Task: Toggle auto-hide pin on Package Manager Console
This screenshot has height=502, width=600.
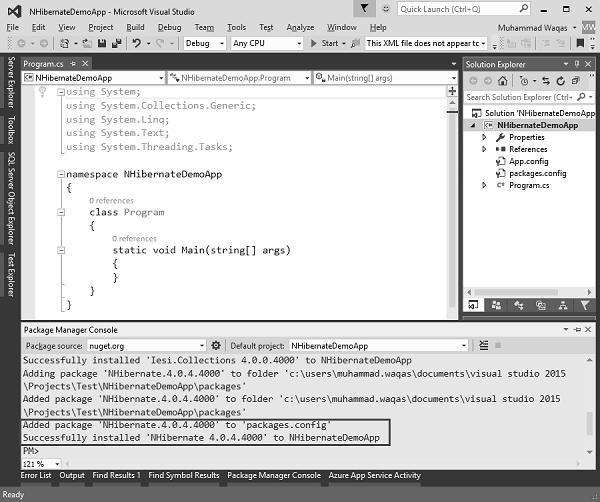Action: [x=577, y=329]
